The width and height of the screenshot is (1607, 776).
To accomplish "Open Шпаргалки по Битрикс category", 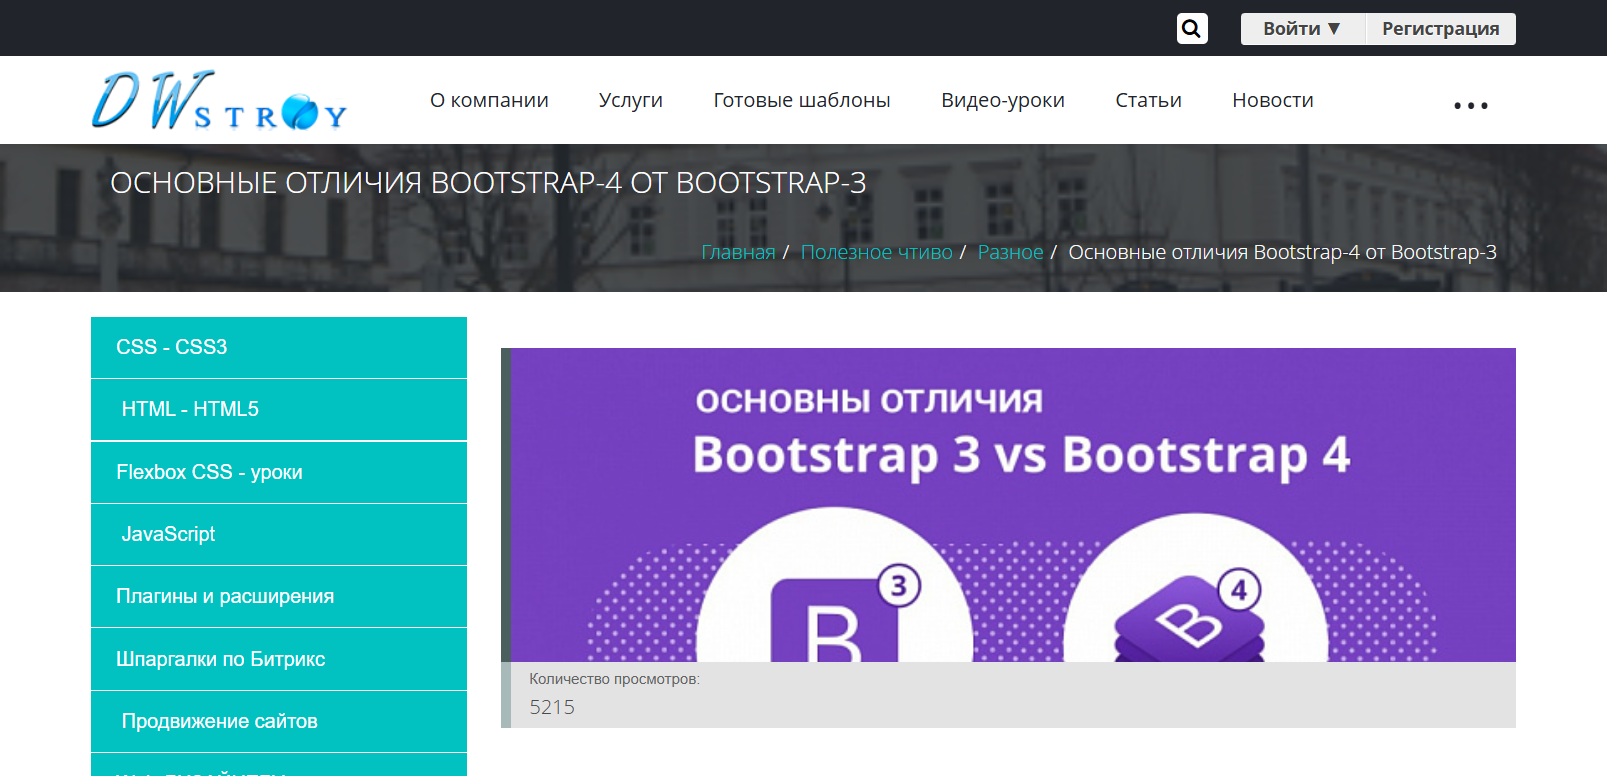I will coord(279,659).
